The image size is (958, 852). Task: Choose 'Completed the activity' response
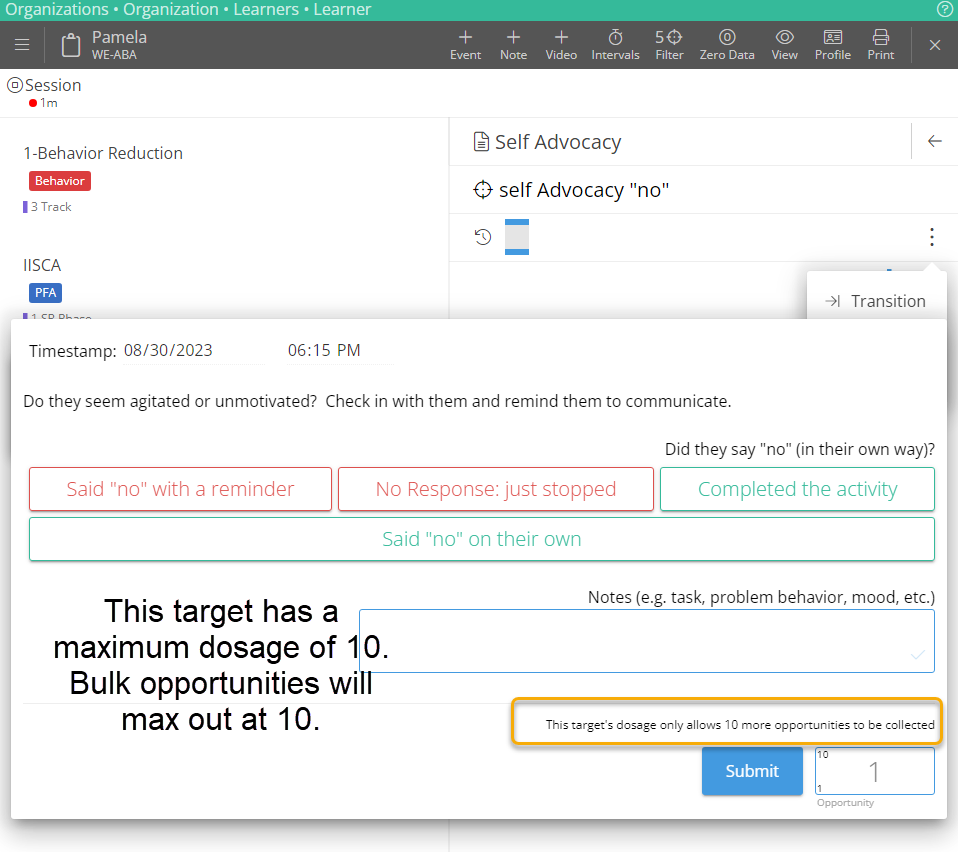797,489
